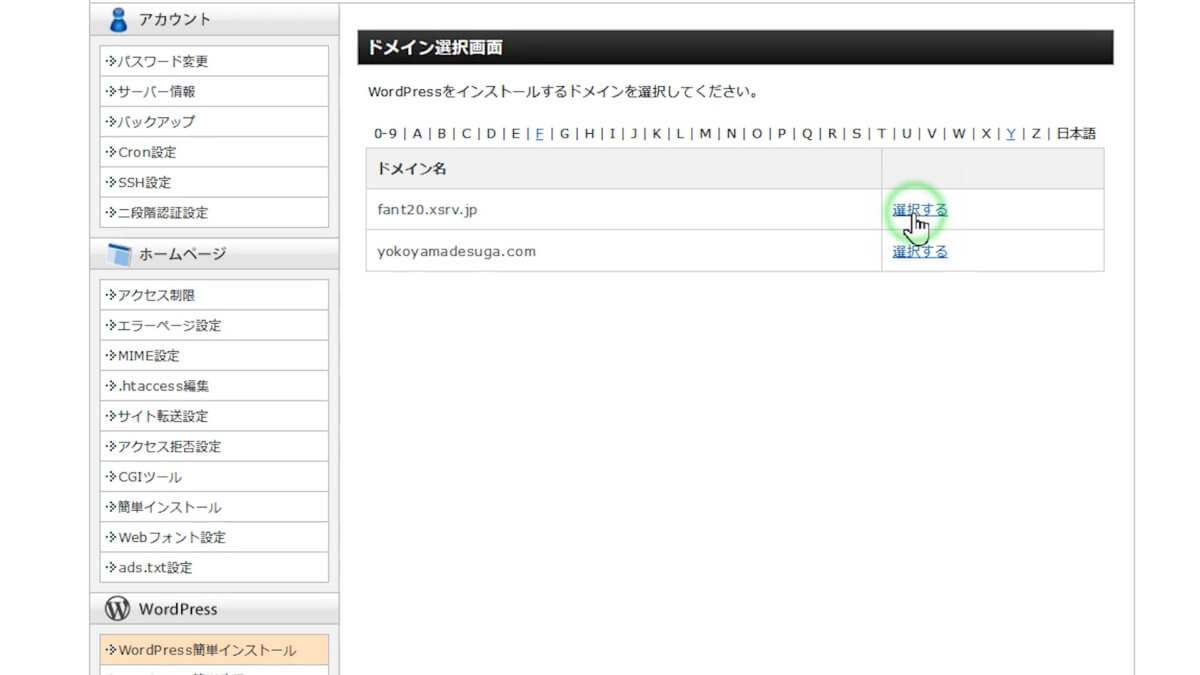
Task: Click the 日本語 domain filter
Action: tap(1076, 133)
